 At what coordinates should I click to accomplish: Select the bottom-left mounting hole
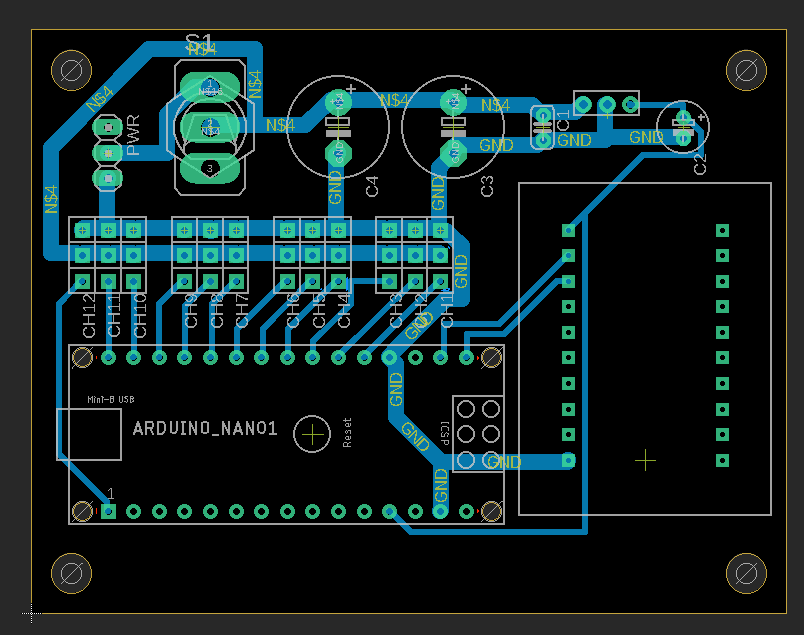[x=72, y=573]
